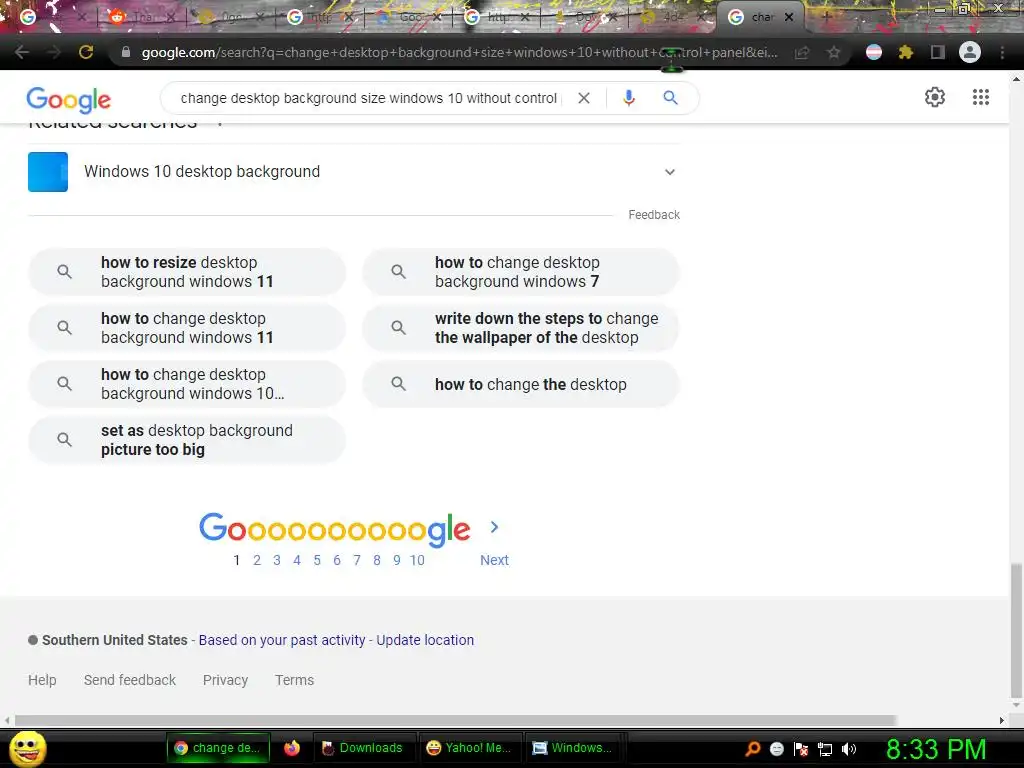Reload the page with the refresh icon
1024x768 pixels.
[x=86, y=52]
